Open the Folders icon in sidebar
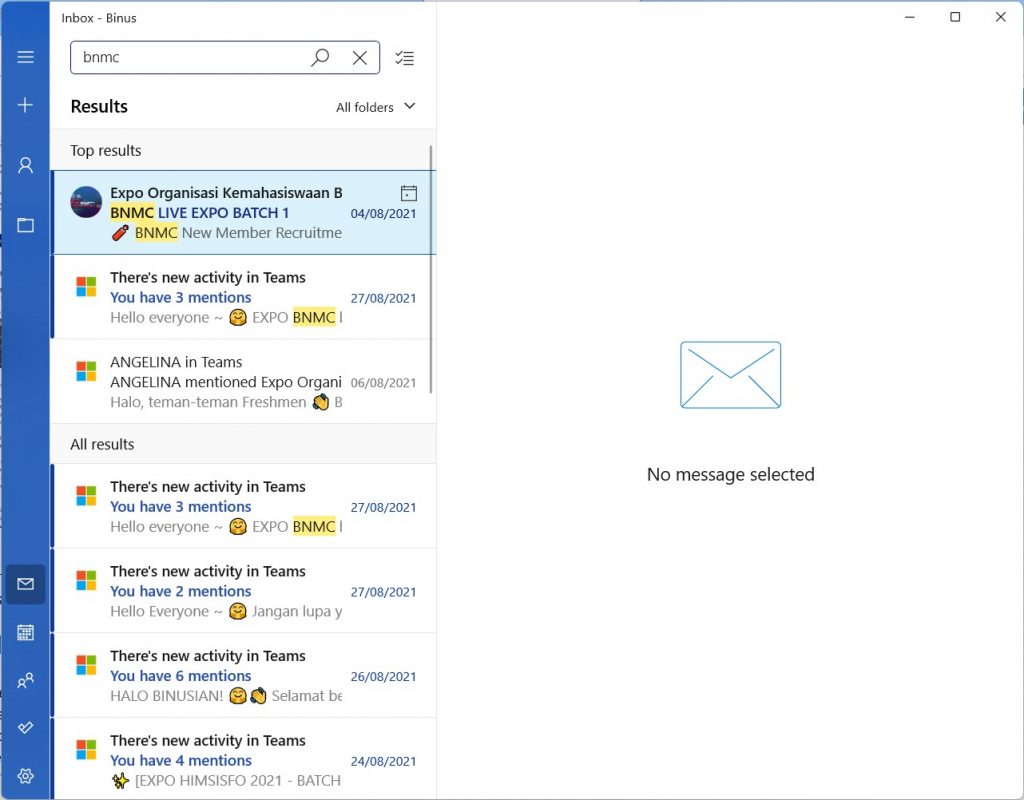This screenshot has height=800, width=1024. click(26, 225)
